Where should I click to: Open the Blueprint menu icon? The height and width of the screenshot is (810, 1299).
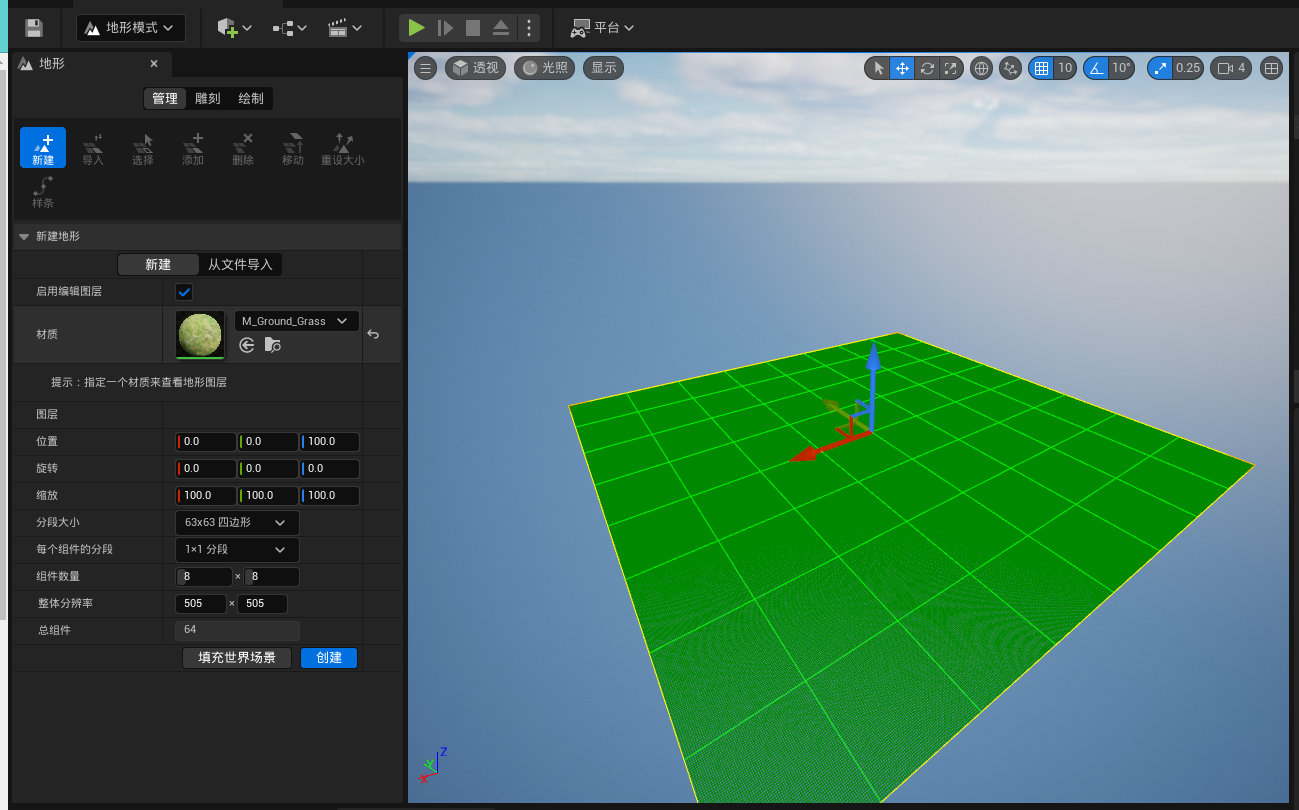tap(290, 28)
